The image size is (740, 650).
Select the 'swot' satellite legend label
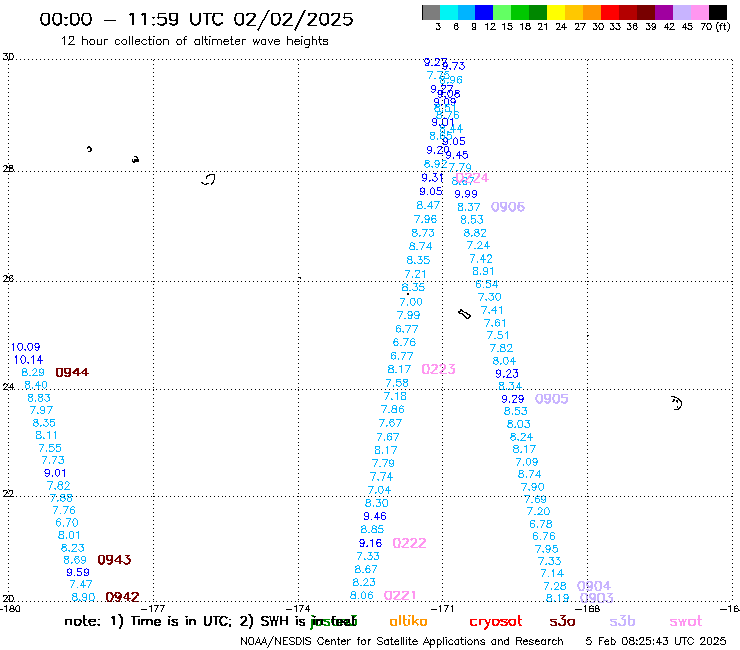686,622
